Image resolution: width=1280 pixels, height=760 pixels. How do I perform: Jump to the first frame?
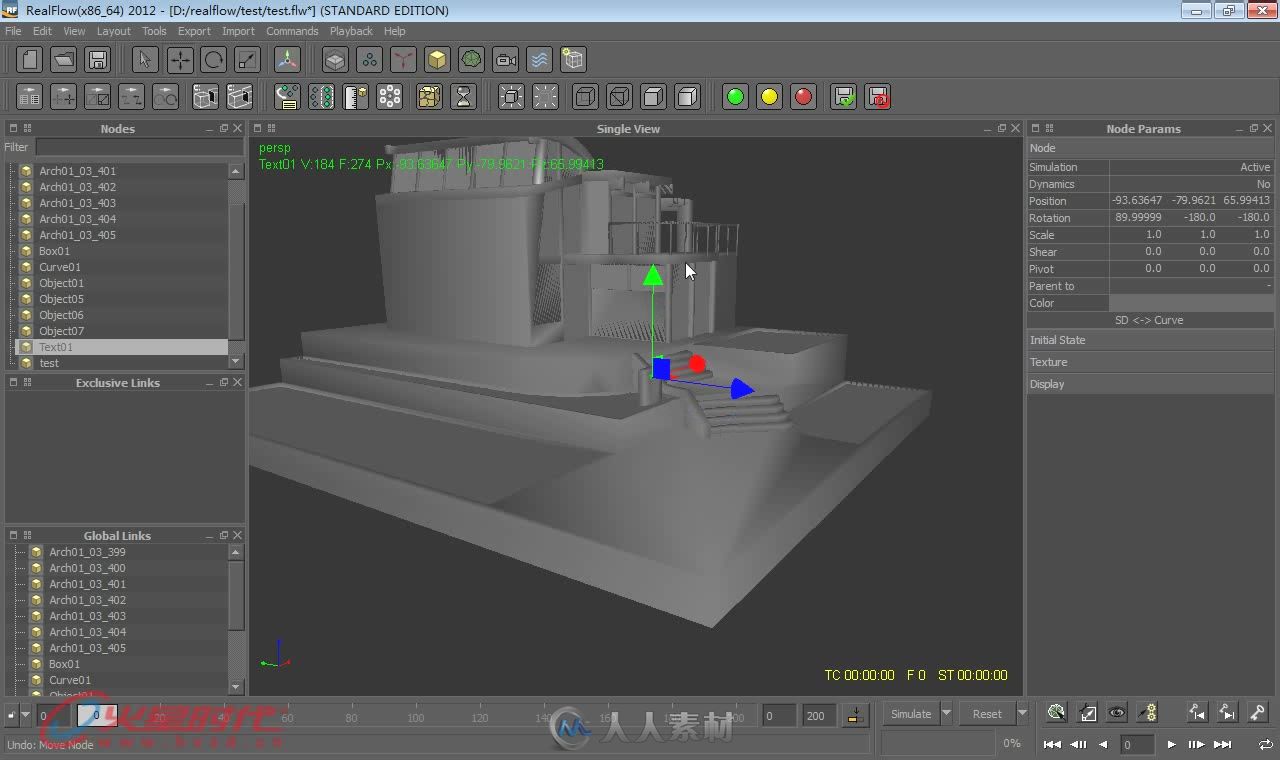click(x=1052, y=744)
